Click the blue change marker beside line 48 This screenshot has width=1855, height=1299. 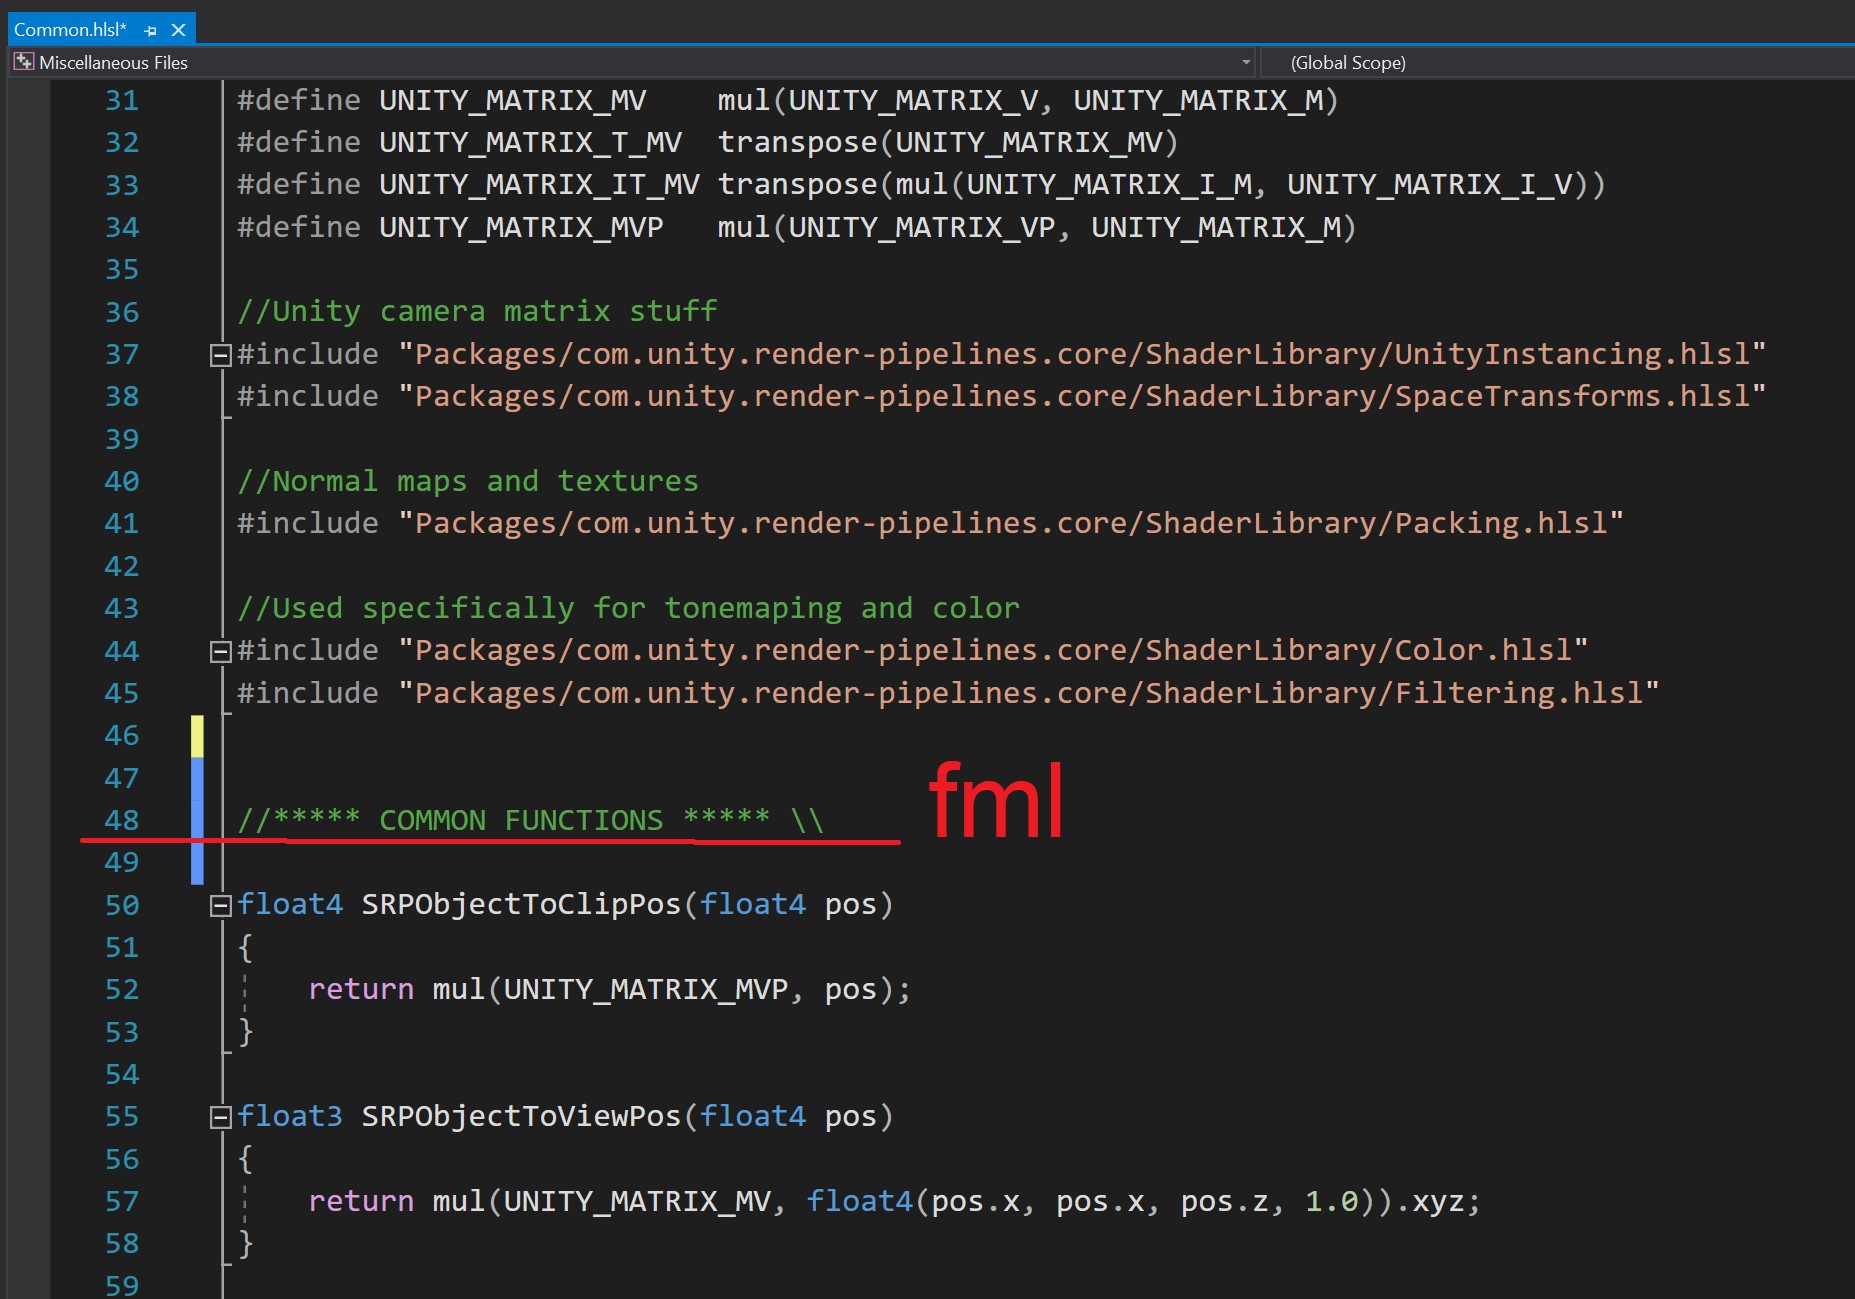(x=197, y=820)
